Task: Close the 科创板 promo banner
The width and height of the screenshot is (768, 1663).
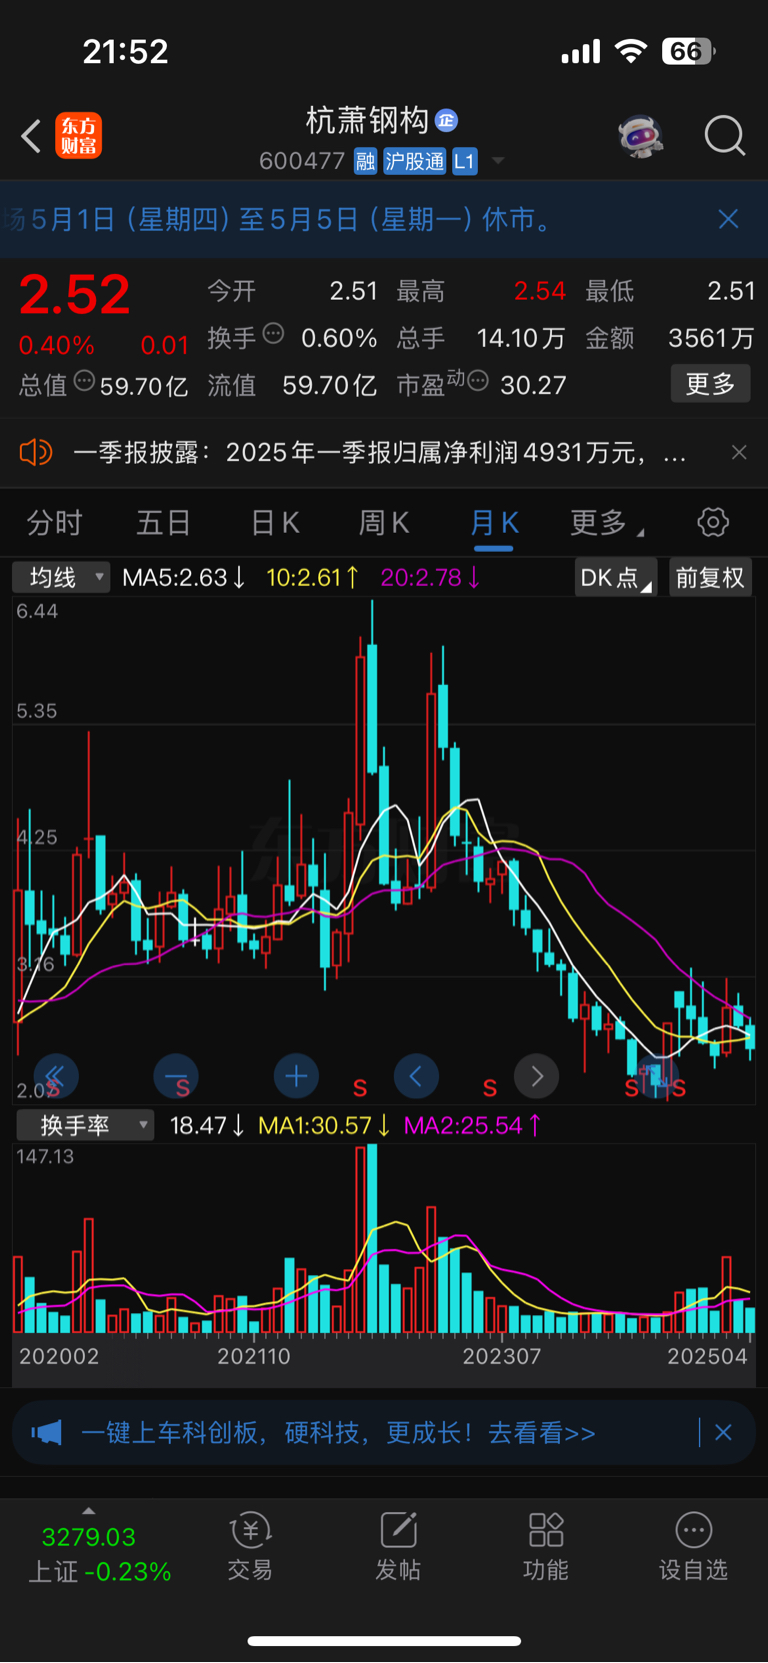Action: pyautogui.click(x=724, y=1432)
